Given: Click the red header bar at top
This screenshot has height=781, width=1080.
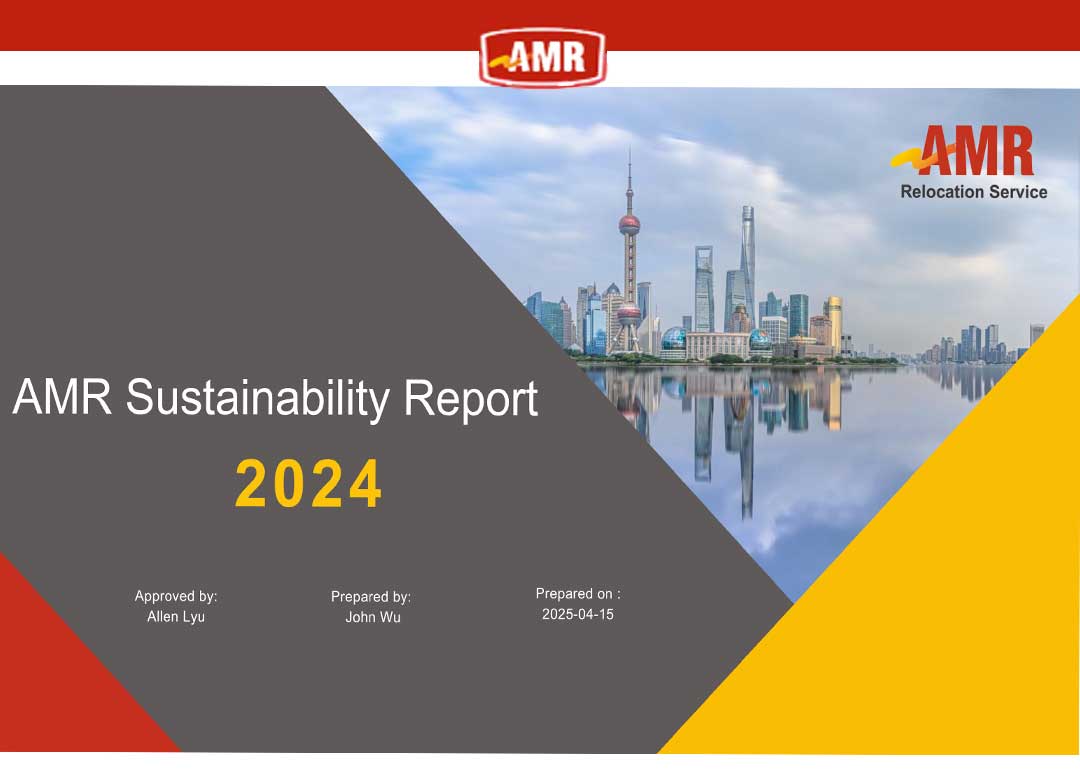Looking at the screenshot, I should [x=250, y=24].
